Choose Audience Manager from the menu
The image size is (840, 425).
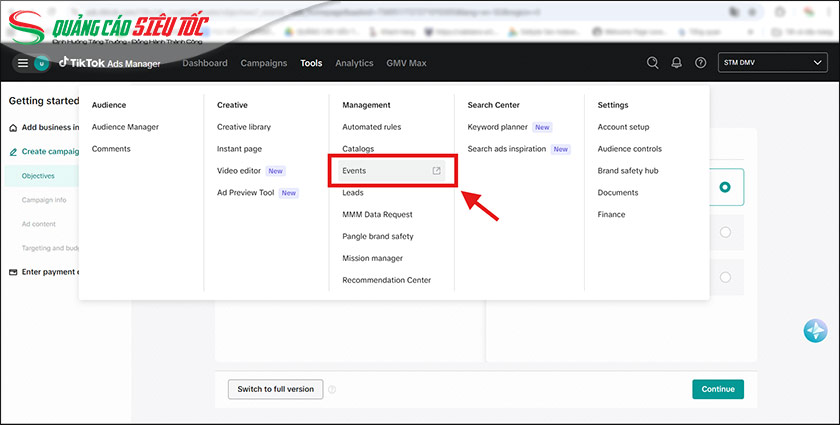point(125,127)
